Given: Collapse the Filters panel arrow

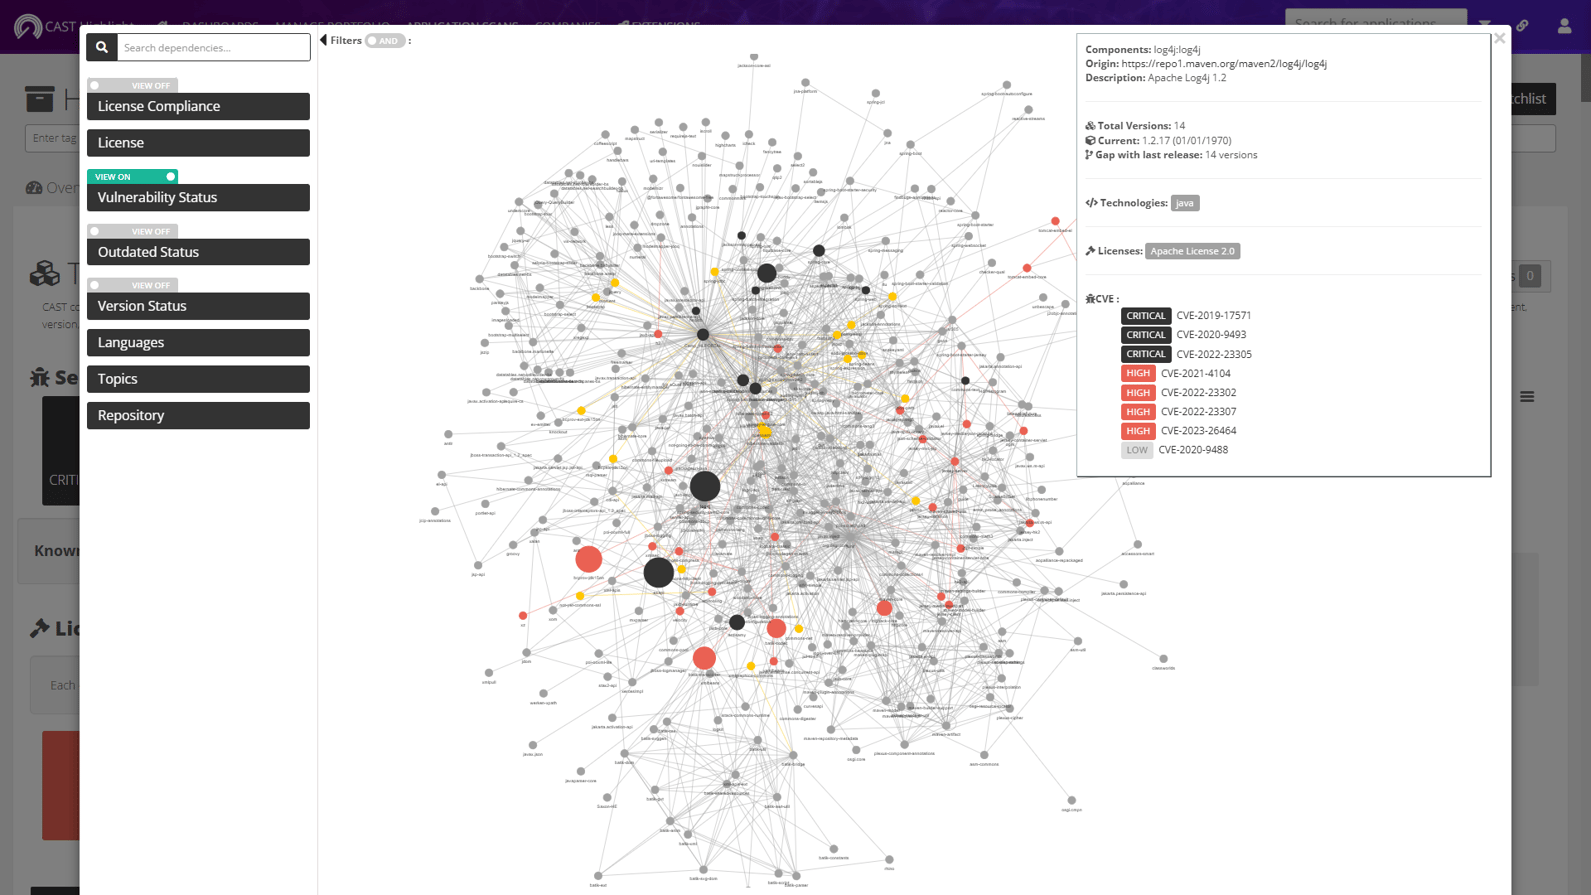Looking at the screenshot, I should point(323,41).
